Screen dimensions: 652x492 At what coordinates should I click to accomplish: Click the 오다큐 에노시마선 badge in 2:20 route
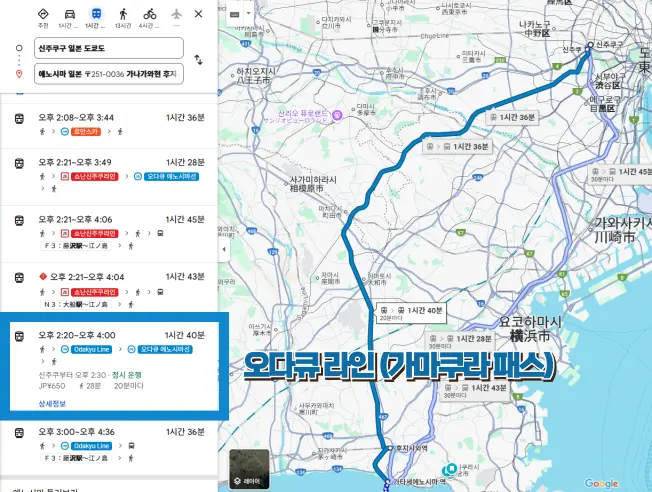click(x=165, y=349)
